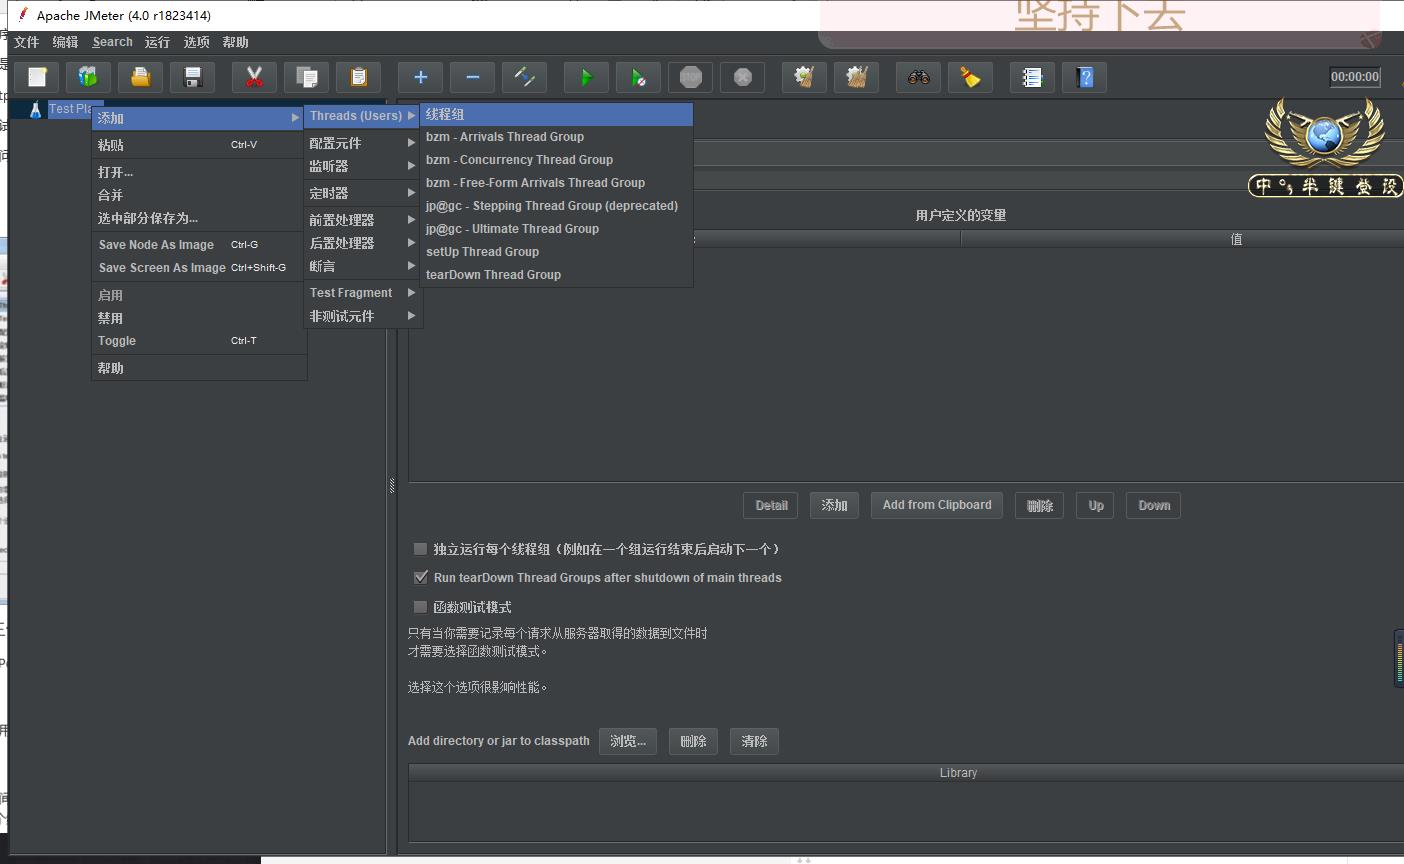Click 选中部分保存为... context entry

pyautogui.click(x=198, y=218)
